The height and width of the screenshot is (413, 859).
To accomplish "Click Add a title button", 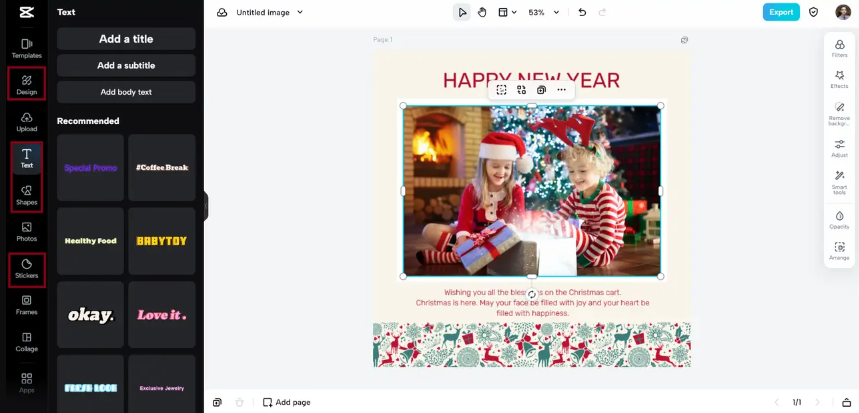I will click(126, 39).
